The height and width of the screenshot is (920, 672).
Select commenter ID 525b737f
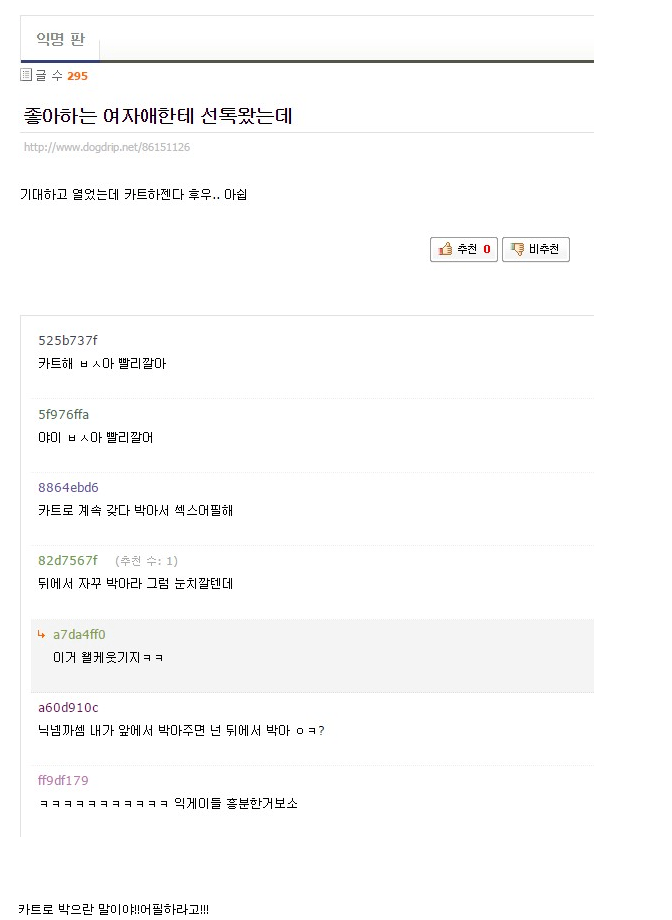tap(68, 341)
